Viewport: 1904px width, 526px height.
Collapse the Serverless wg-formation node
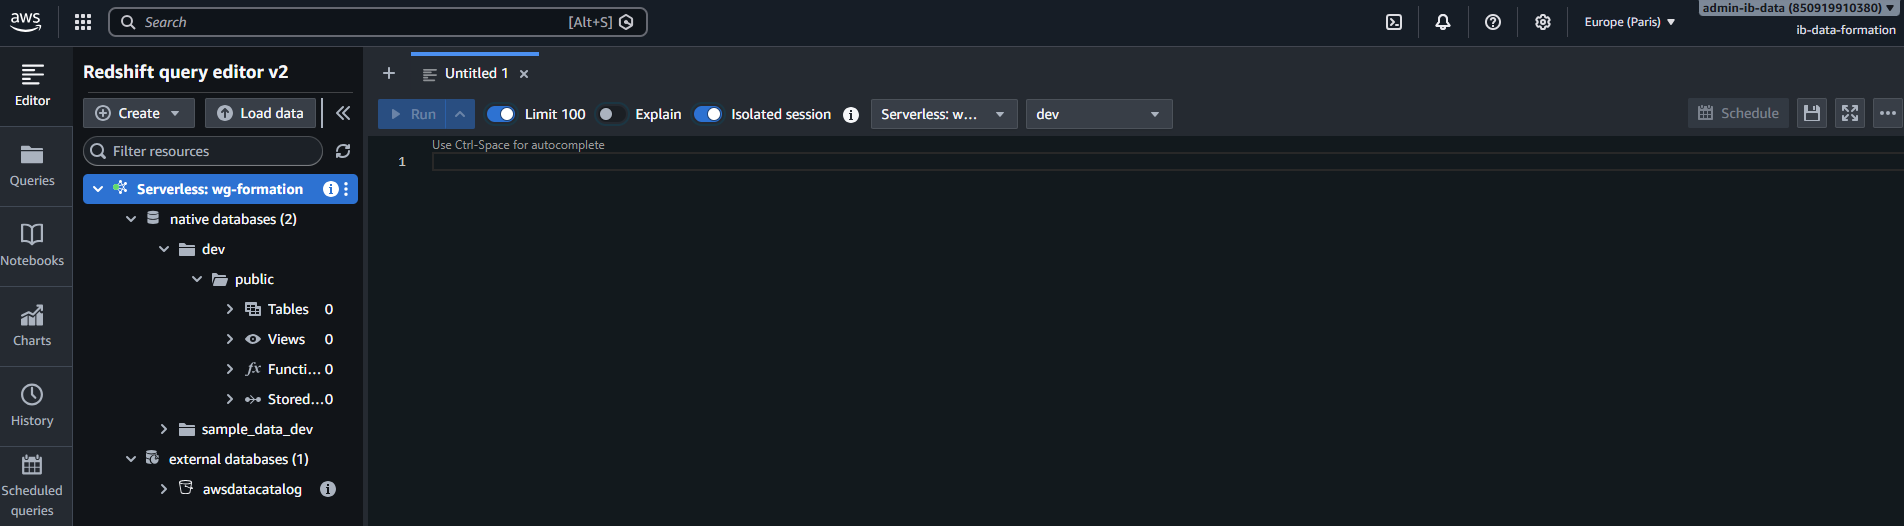coord(98,189)
